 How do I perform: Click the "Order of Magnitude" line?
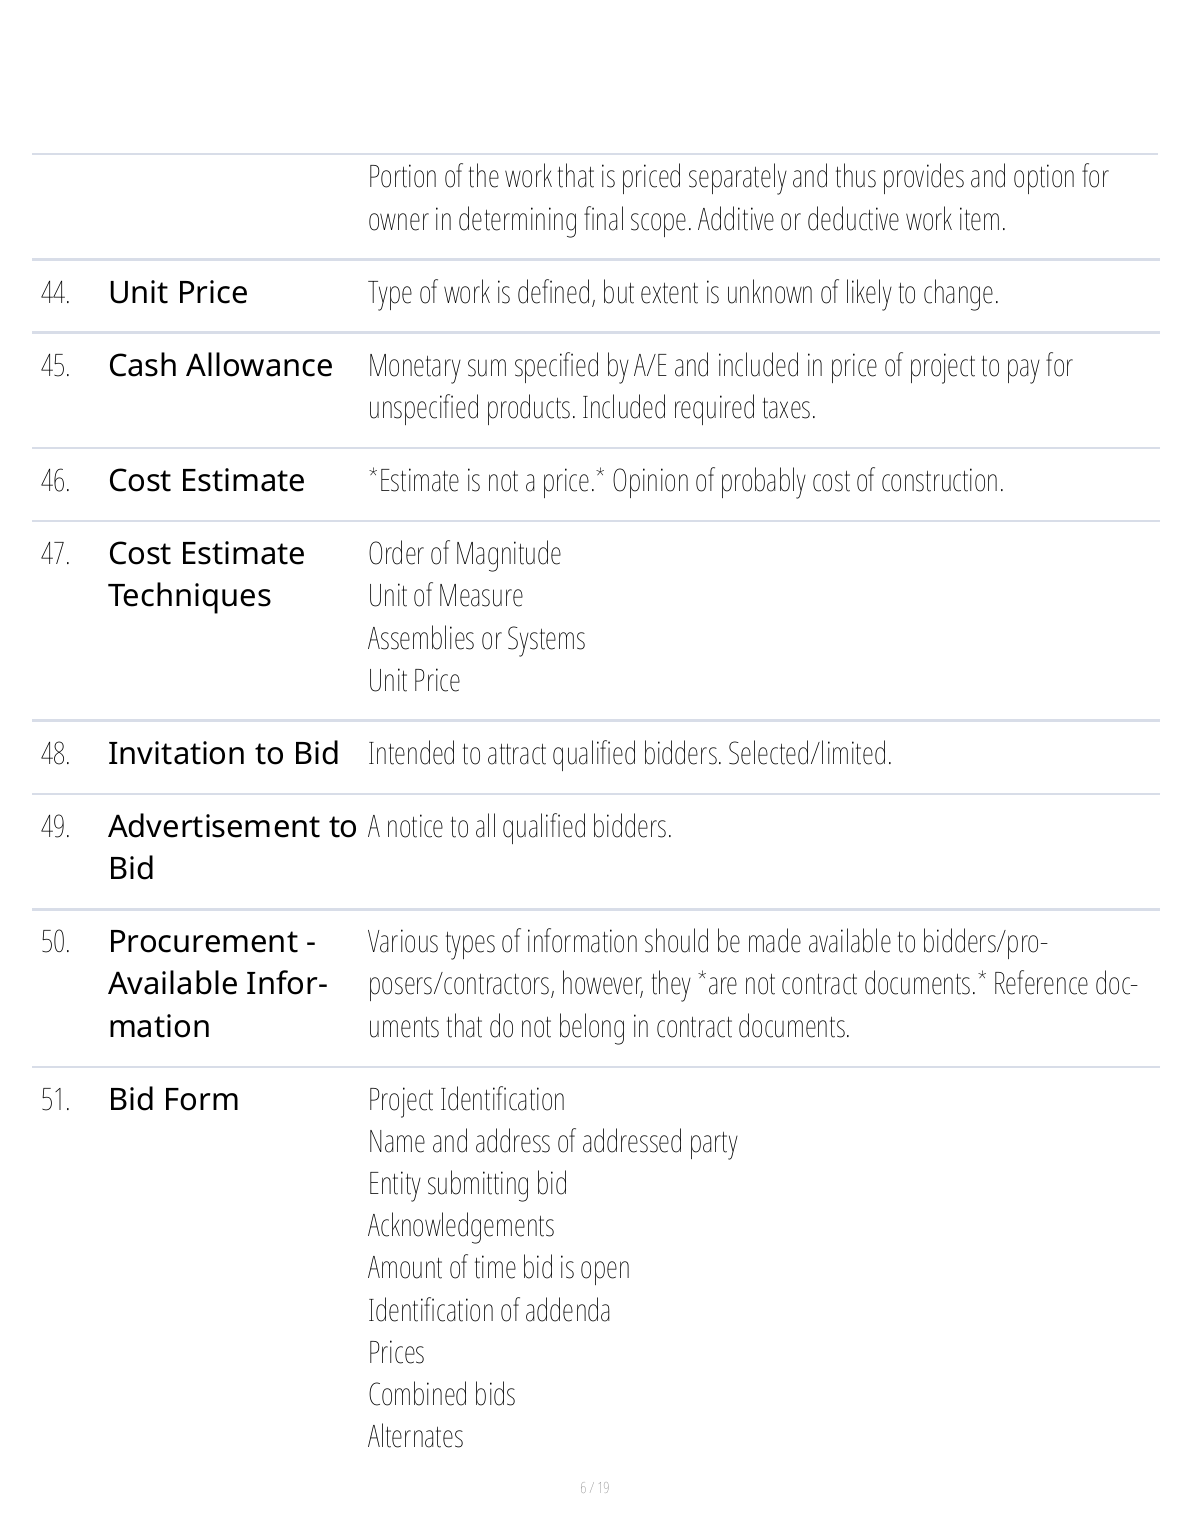464,554
